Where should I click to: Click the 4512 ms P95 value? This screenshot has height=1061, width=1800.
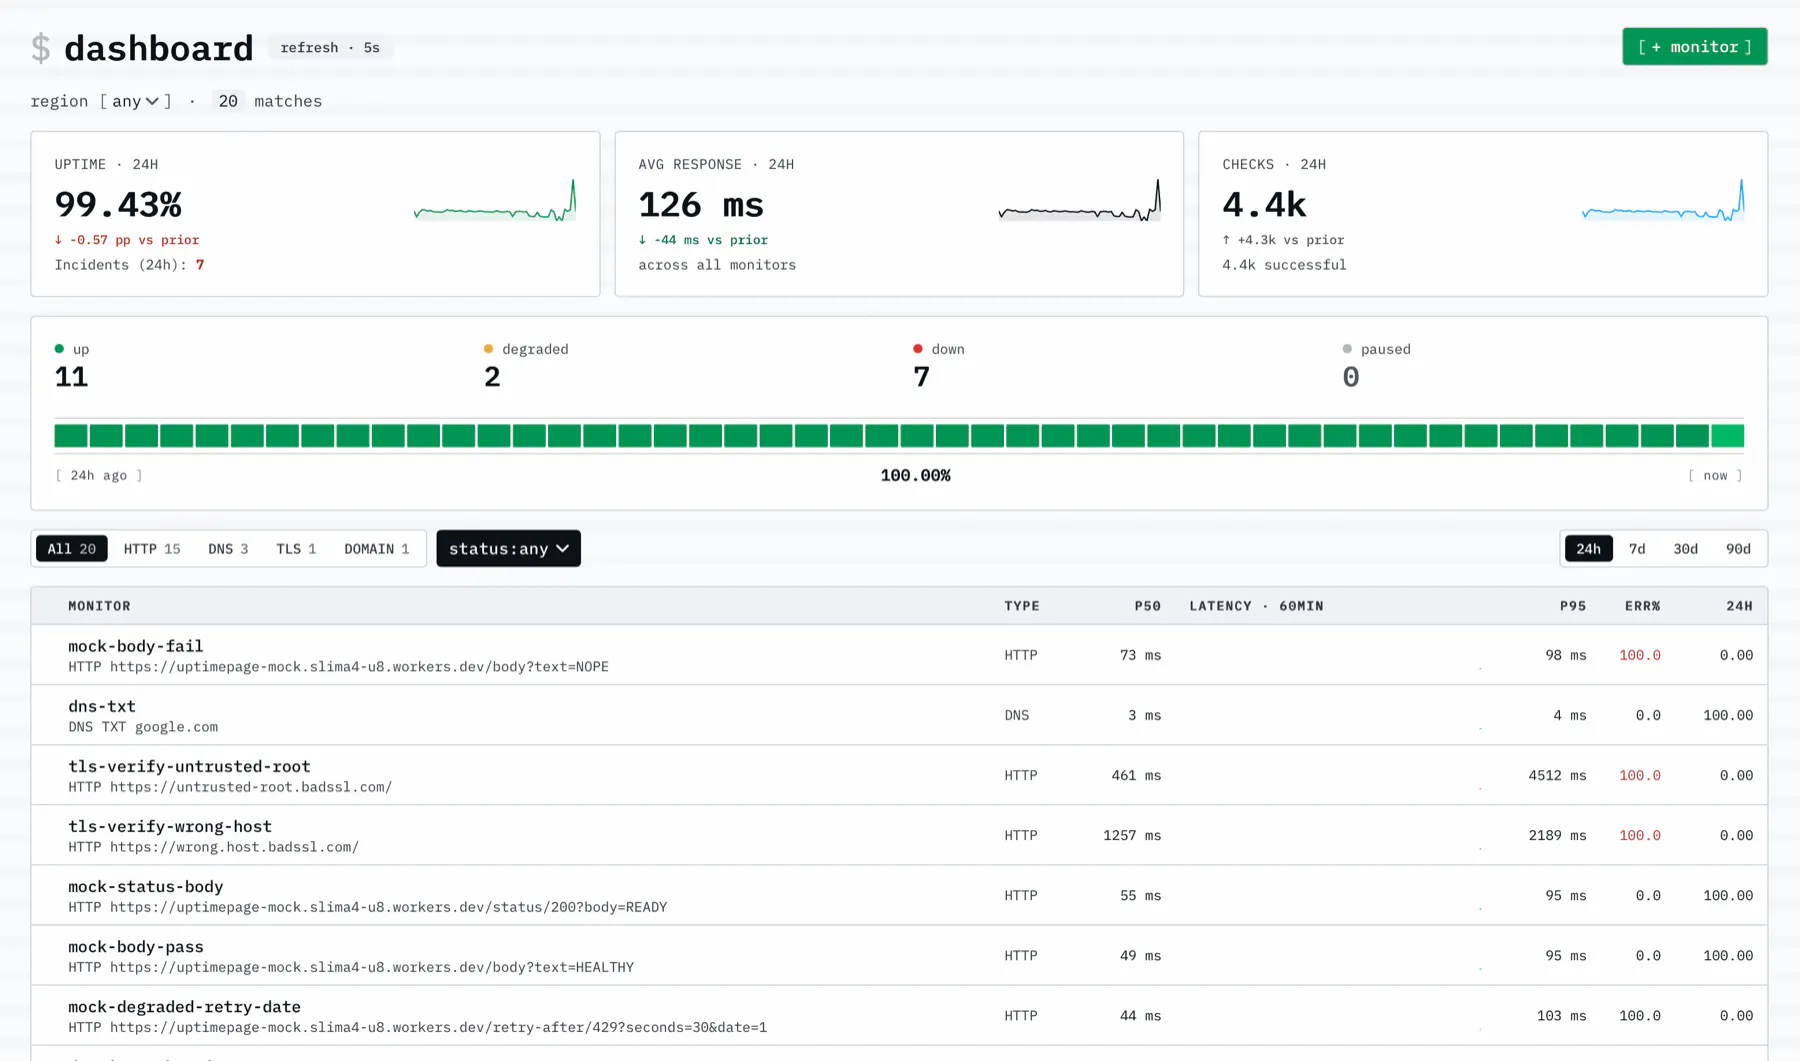tap(1557, 775)
